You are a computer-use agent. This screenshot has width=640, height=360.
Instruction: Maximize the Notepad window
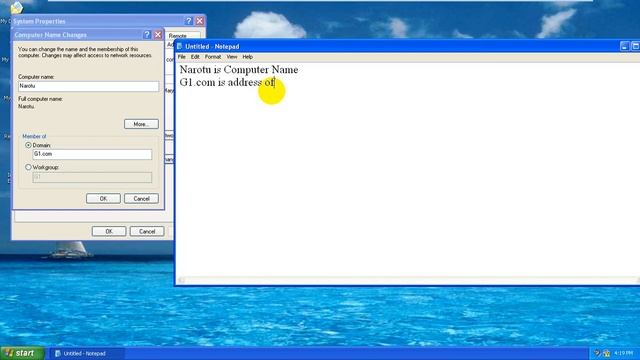(636, 46)
